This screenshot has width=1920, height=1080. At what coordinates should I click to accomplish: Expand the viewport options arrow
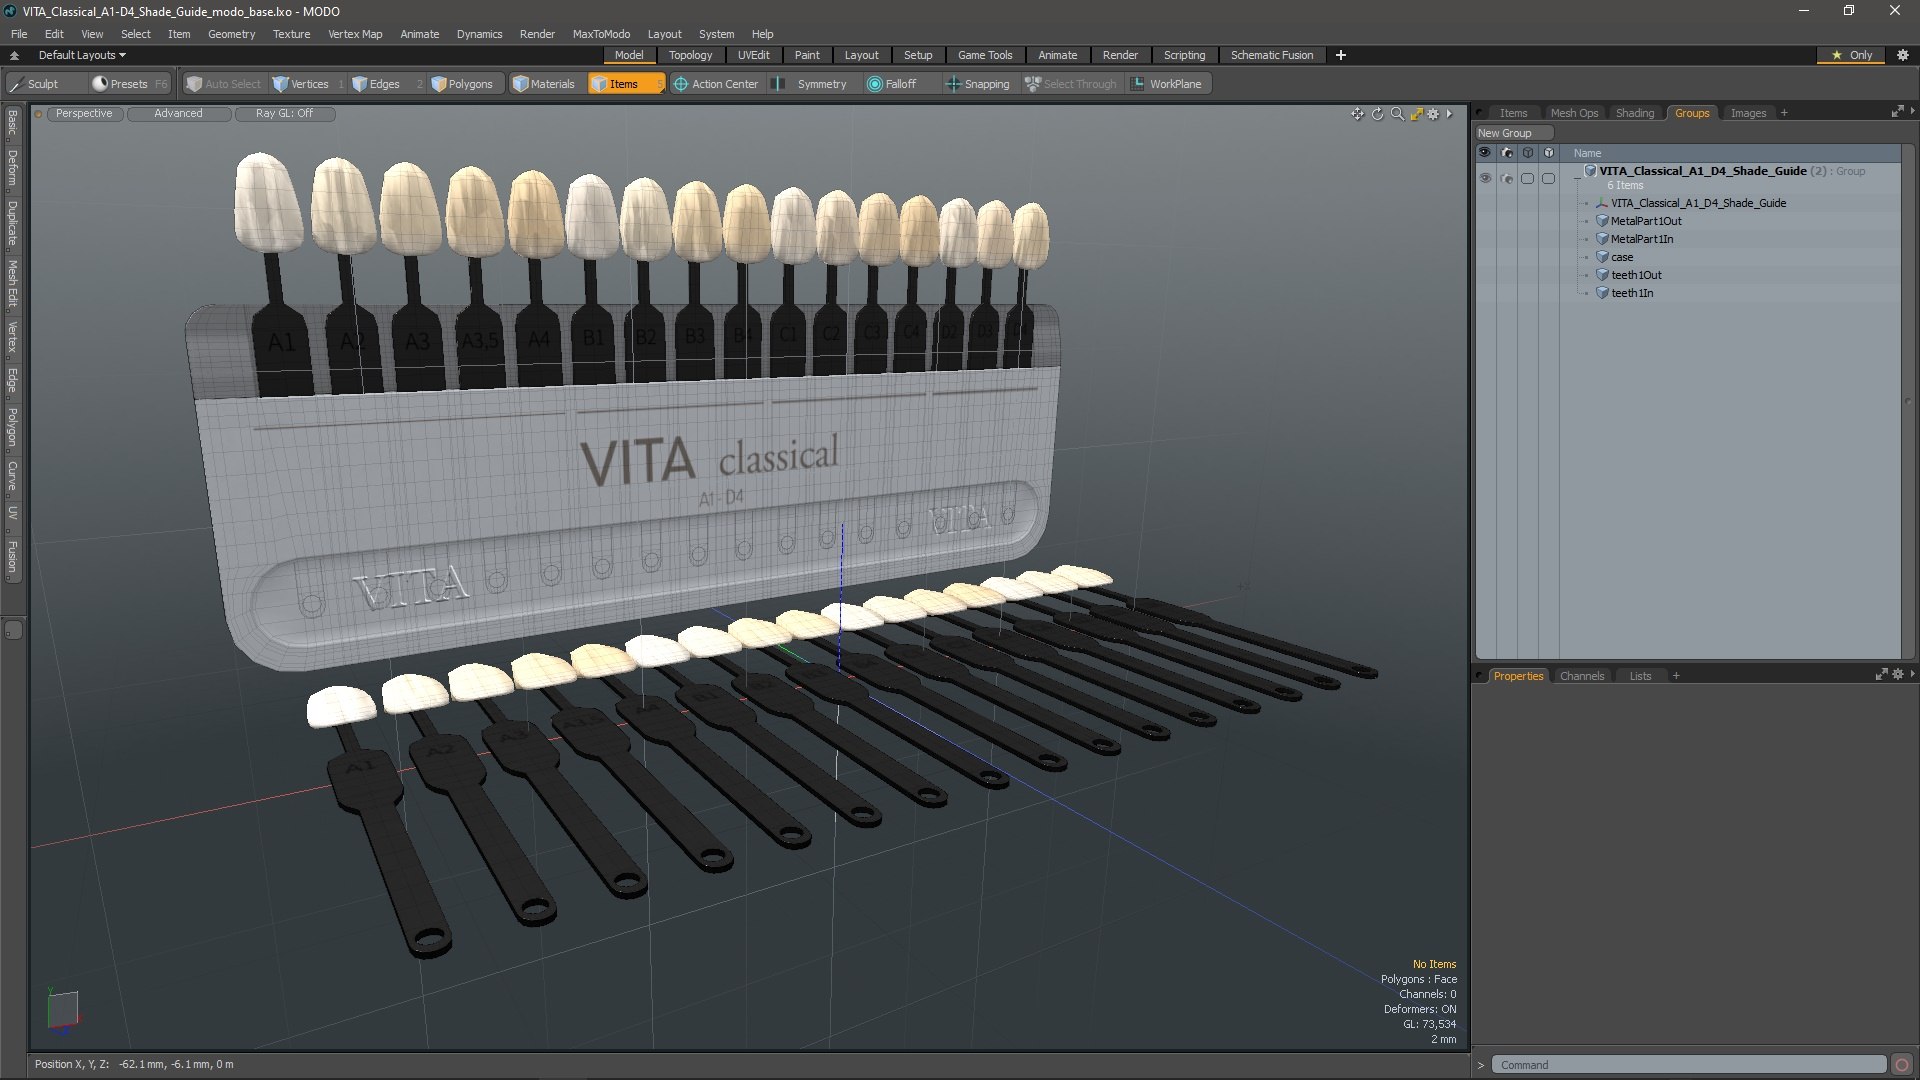click(1449, 114)
